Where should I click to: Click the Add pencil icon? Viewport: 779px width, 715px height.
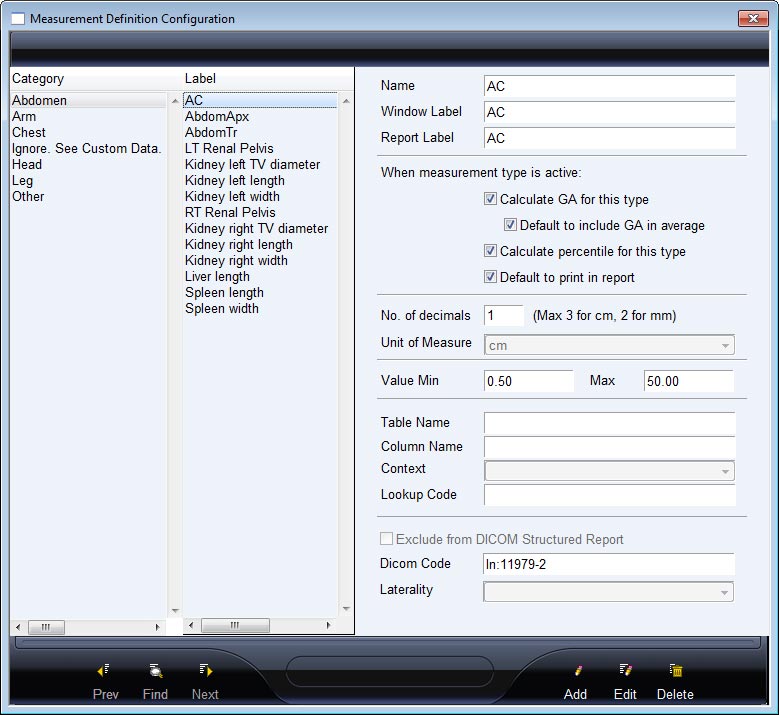point(578,671)
